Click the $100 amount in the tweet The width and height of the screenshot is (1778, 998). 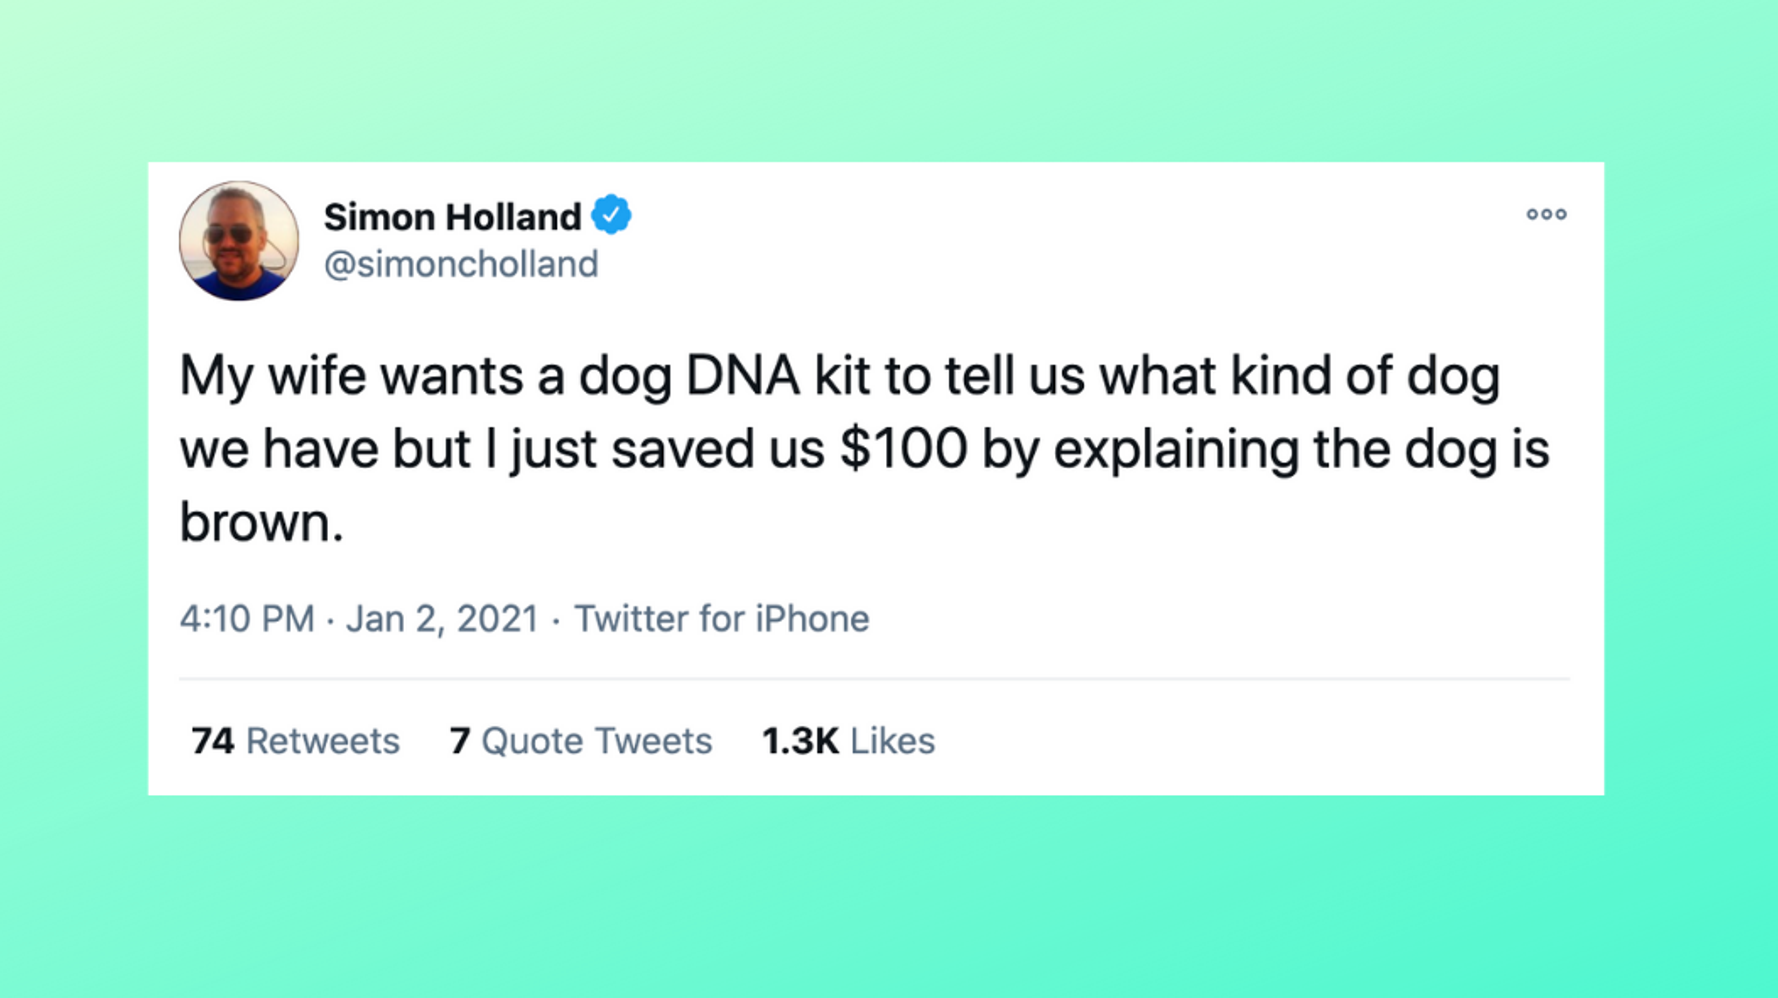(903, 449)
